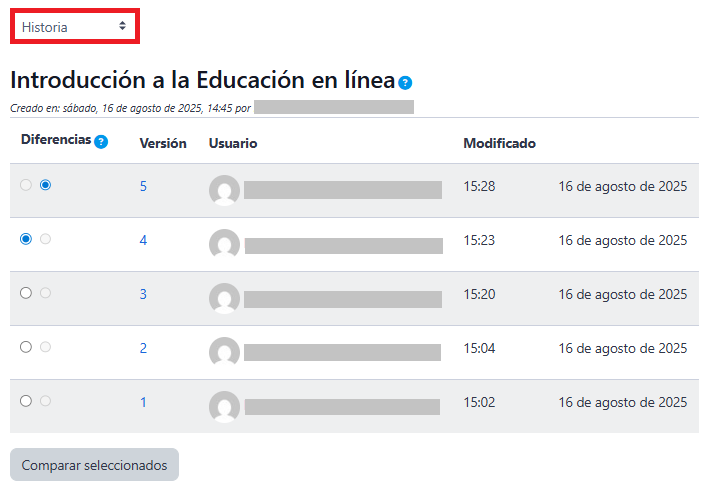Click the Versión column header

tap(163, 144)
